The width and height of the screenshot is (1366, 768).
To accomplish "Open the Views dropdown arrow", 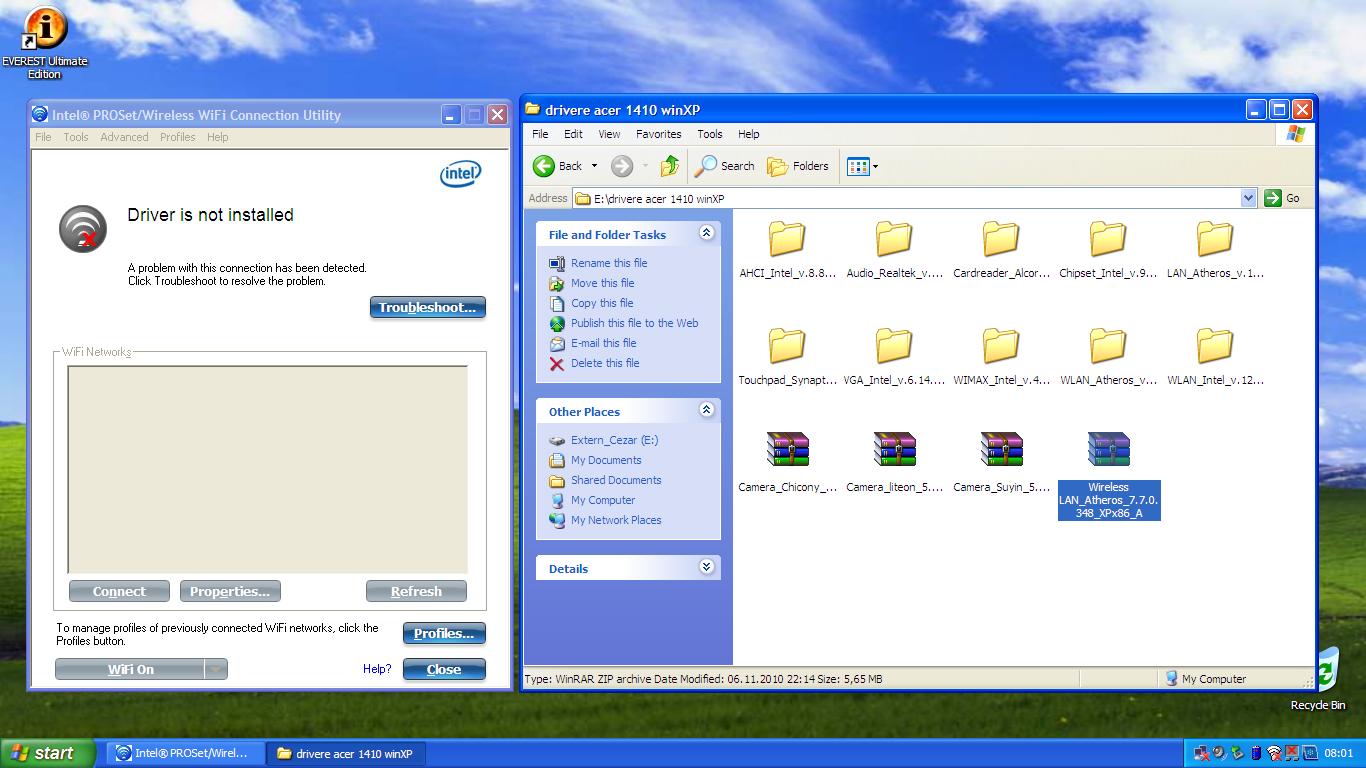I will tap(876, 166).
